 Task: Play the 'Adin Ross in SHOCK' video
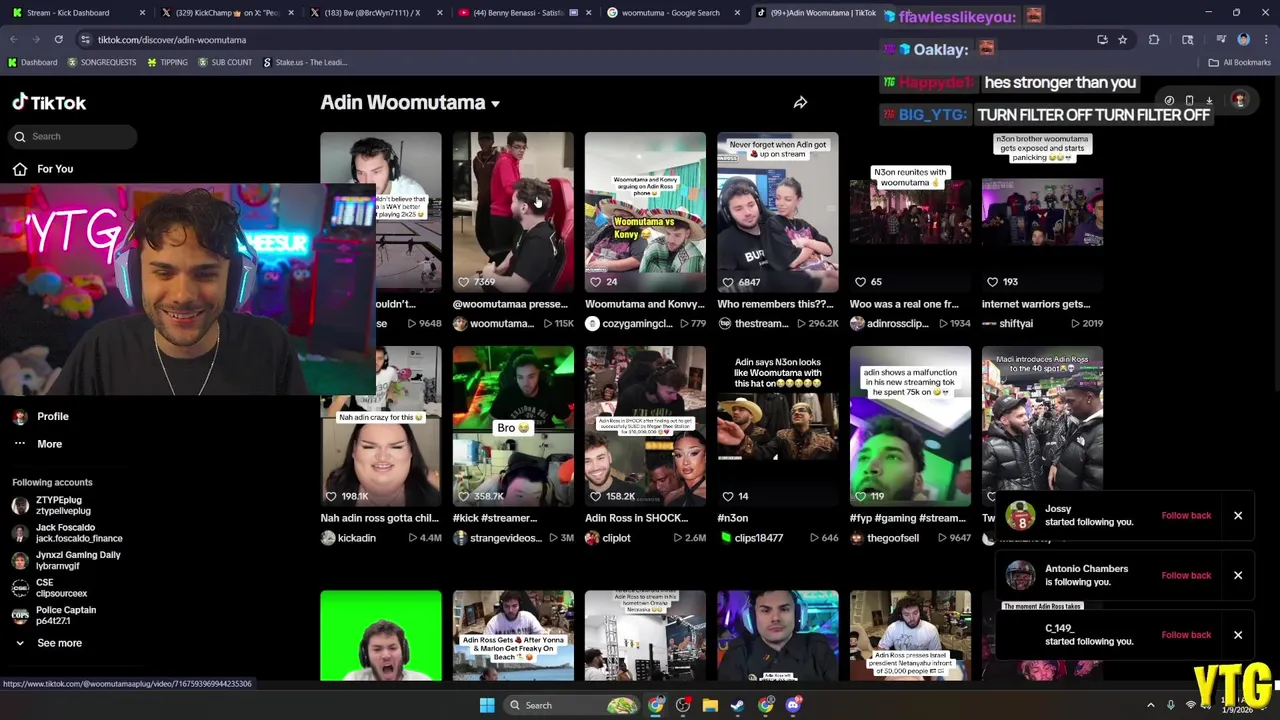point(645,426)
